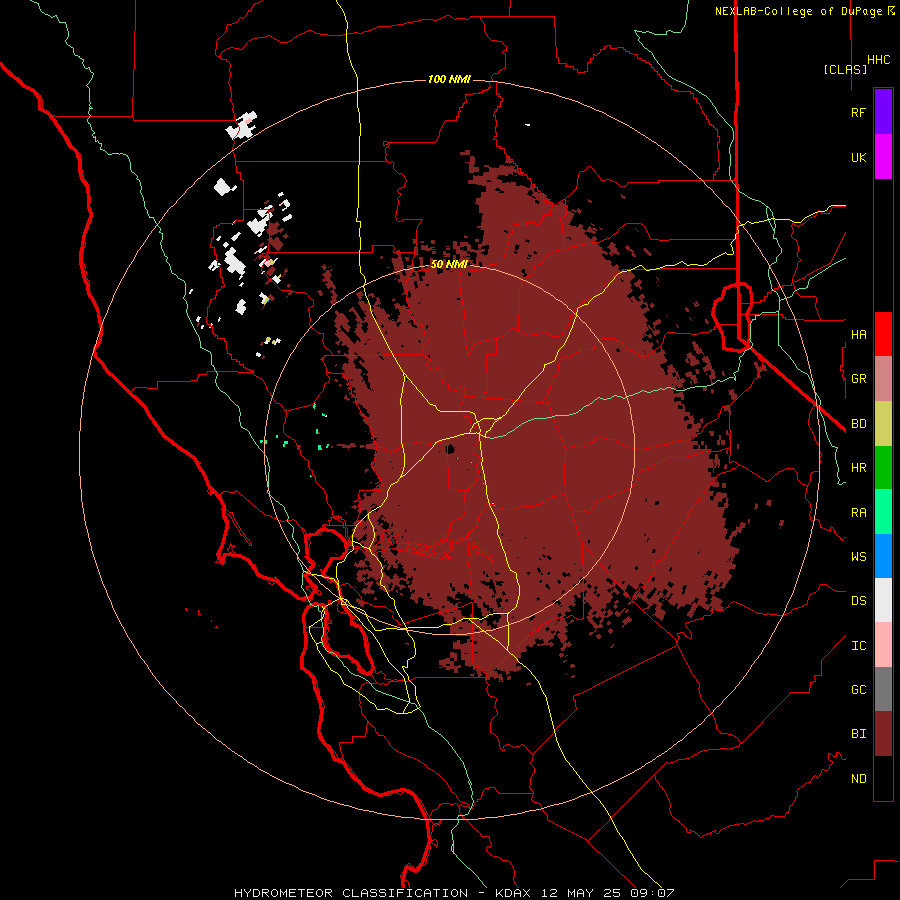Click the gray GC legend swatch
The height and width of the screenshot is (900, 900).
883,689
